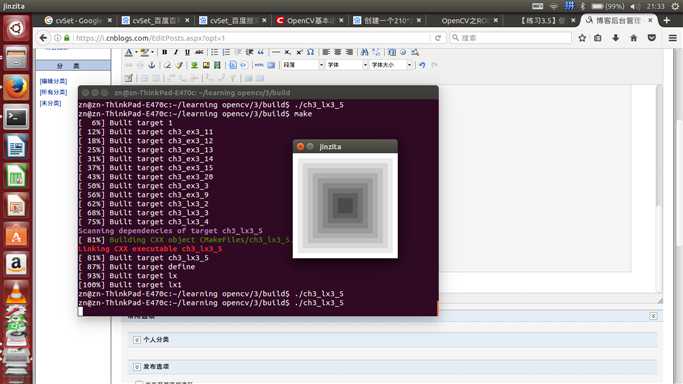Screen dimensions: 683x384
Task: Insert a special character with Omega icon
Action: tap(310, 52)
